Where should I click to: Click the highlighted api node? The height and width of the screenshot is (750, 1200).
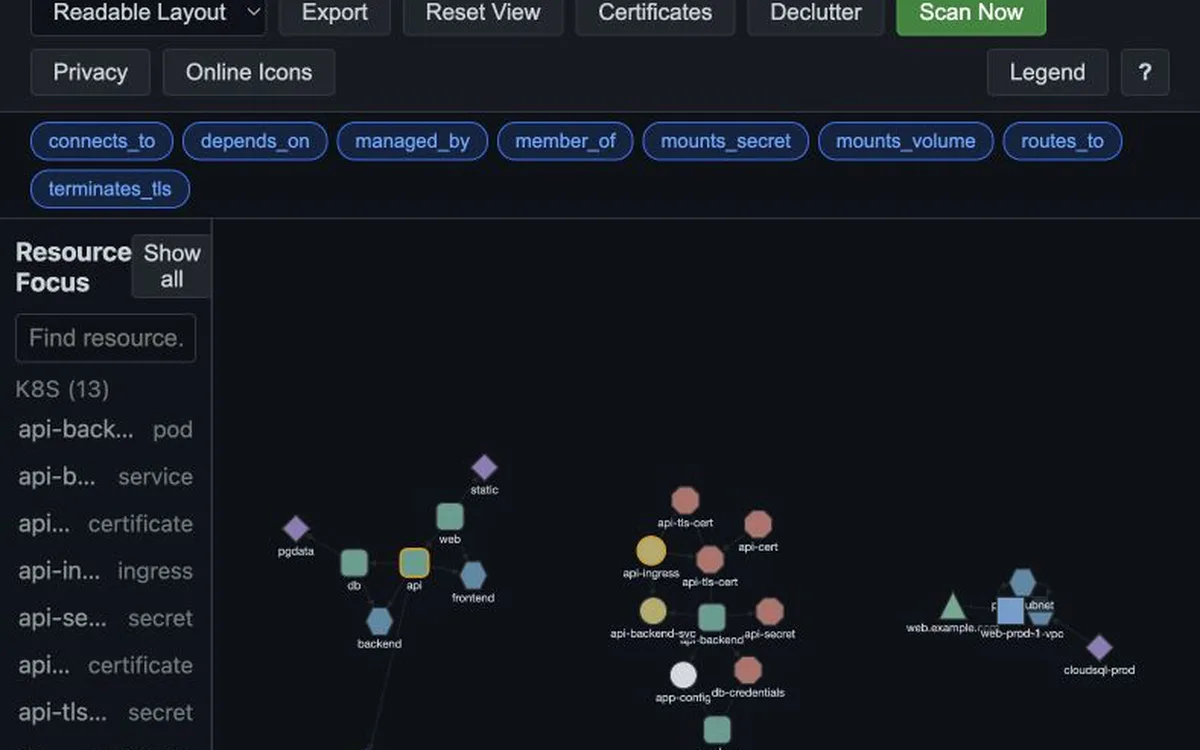click(414, 563)
